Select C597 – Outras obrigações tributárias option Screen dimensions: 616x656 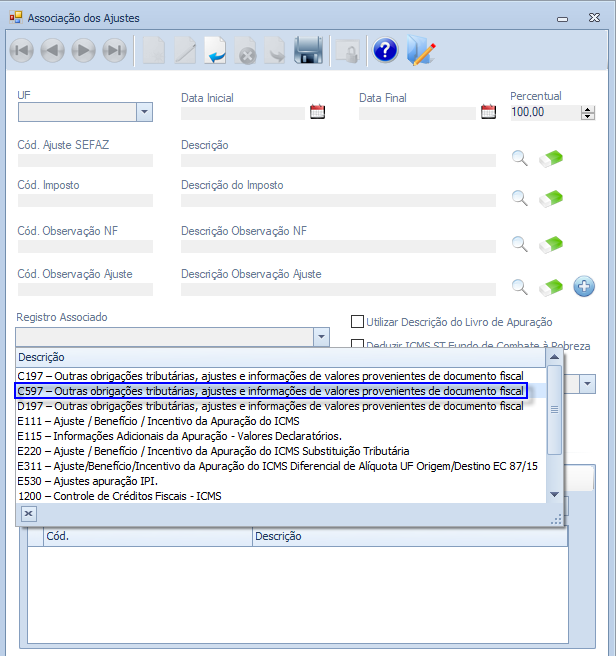[270, 391]
